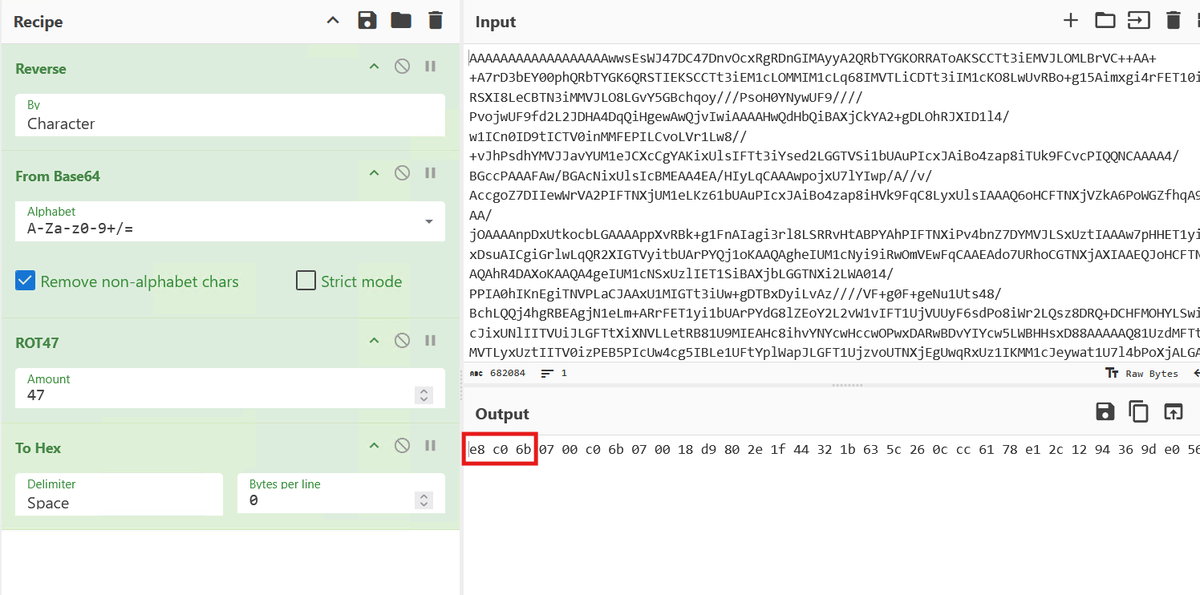Click the input line count indicator

[554, 373]
